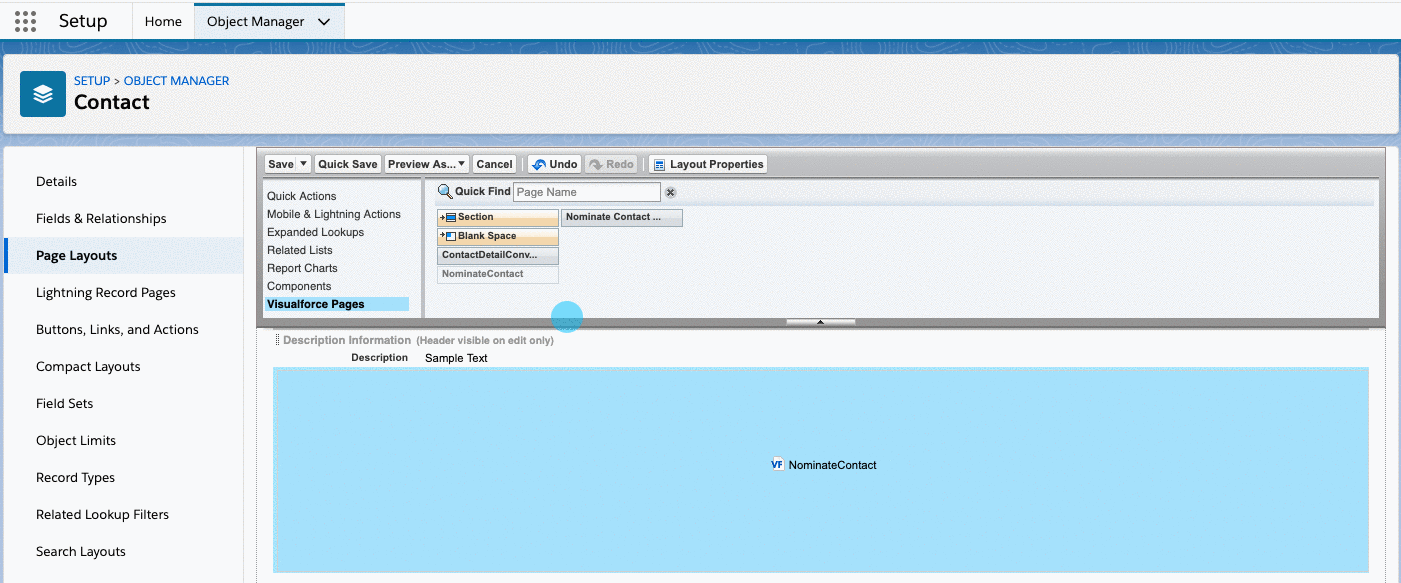Click the Save button

click(x=281, y=164)
